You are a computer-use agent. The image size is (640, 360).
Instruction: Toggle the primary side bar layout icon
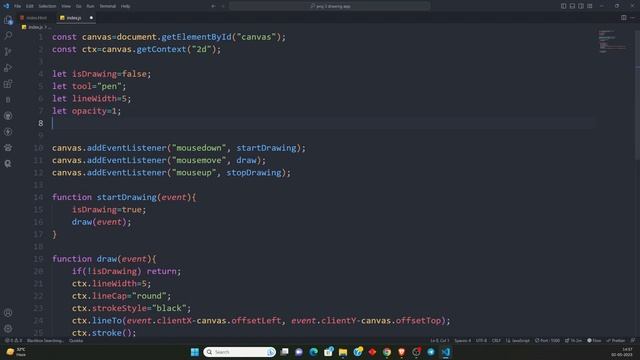click(563, 6)
